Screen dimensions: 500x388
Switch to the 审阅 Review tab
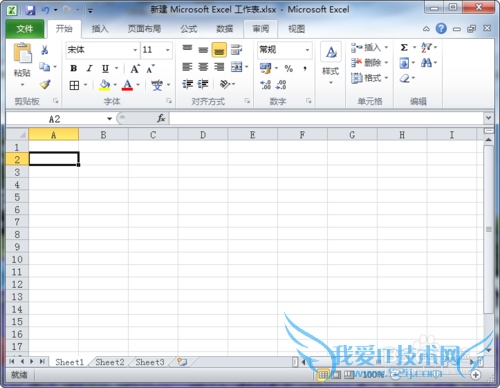click(x=261, y=29)
